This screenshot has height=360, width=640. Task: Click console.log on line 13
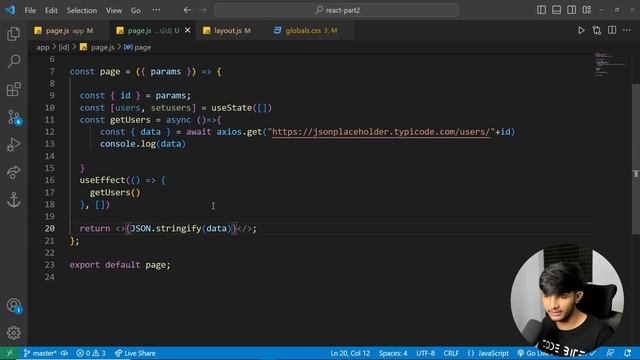pyautogui.click(x=128, y=144)
